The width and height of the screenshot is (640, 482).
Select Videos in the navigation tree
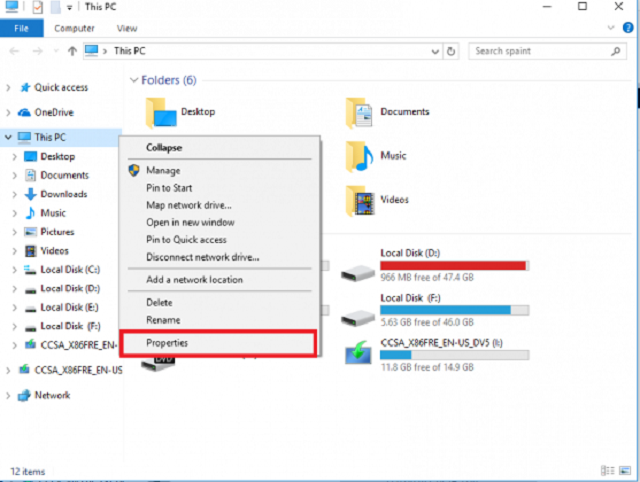[x=54, y=251]
